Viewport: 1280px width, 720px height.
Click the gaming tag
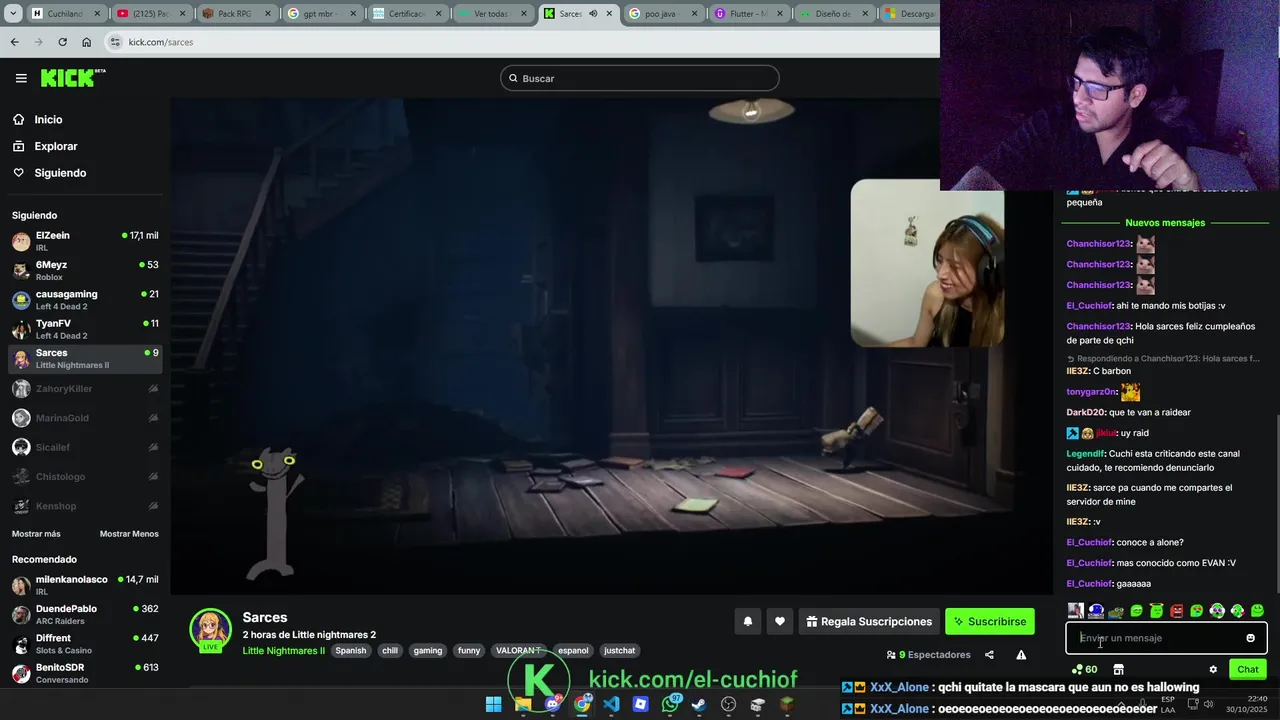(x=428, y=650)
